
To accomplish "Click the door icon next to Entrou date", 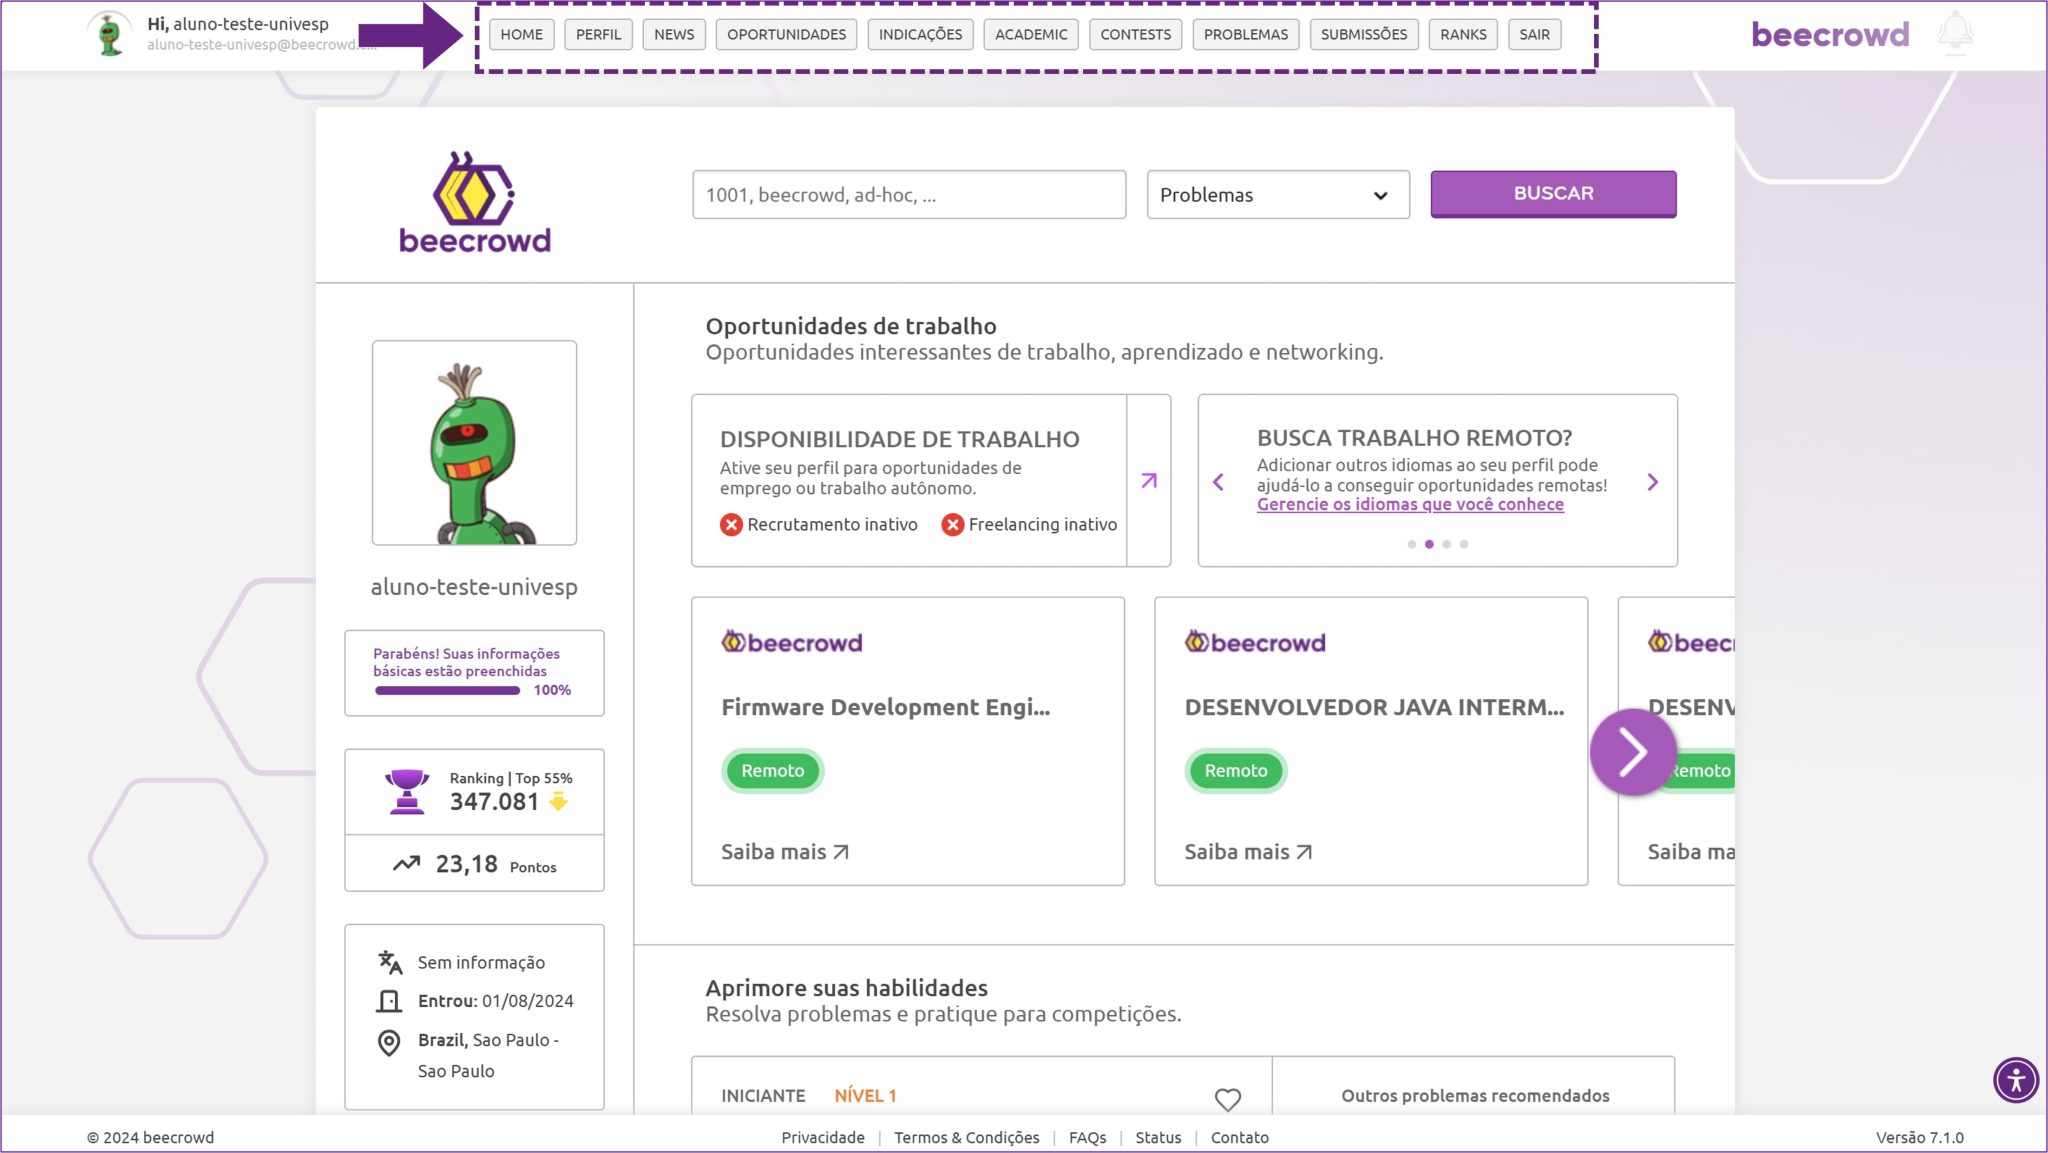I will point(389,1001).
